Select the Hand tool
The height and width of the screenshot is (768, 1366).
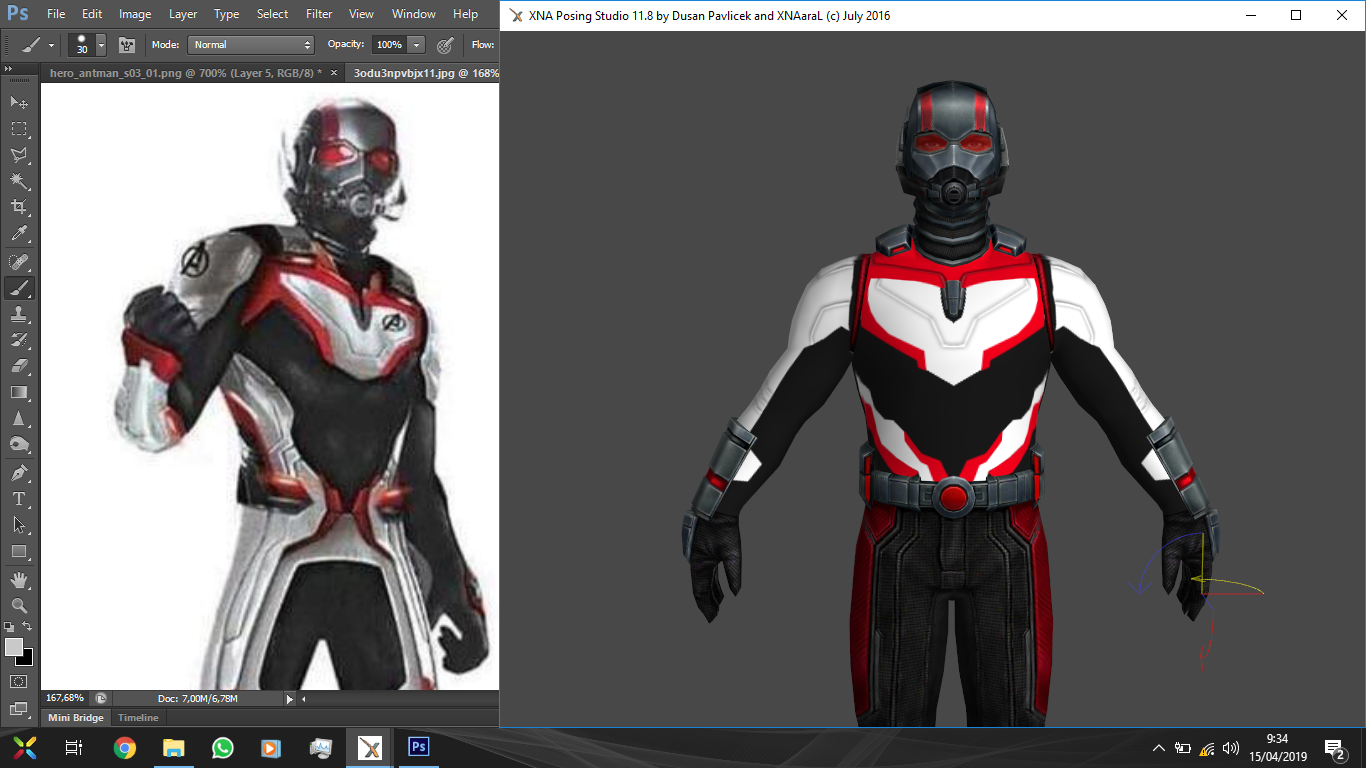19,579
